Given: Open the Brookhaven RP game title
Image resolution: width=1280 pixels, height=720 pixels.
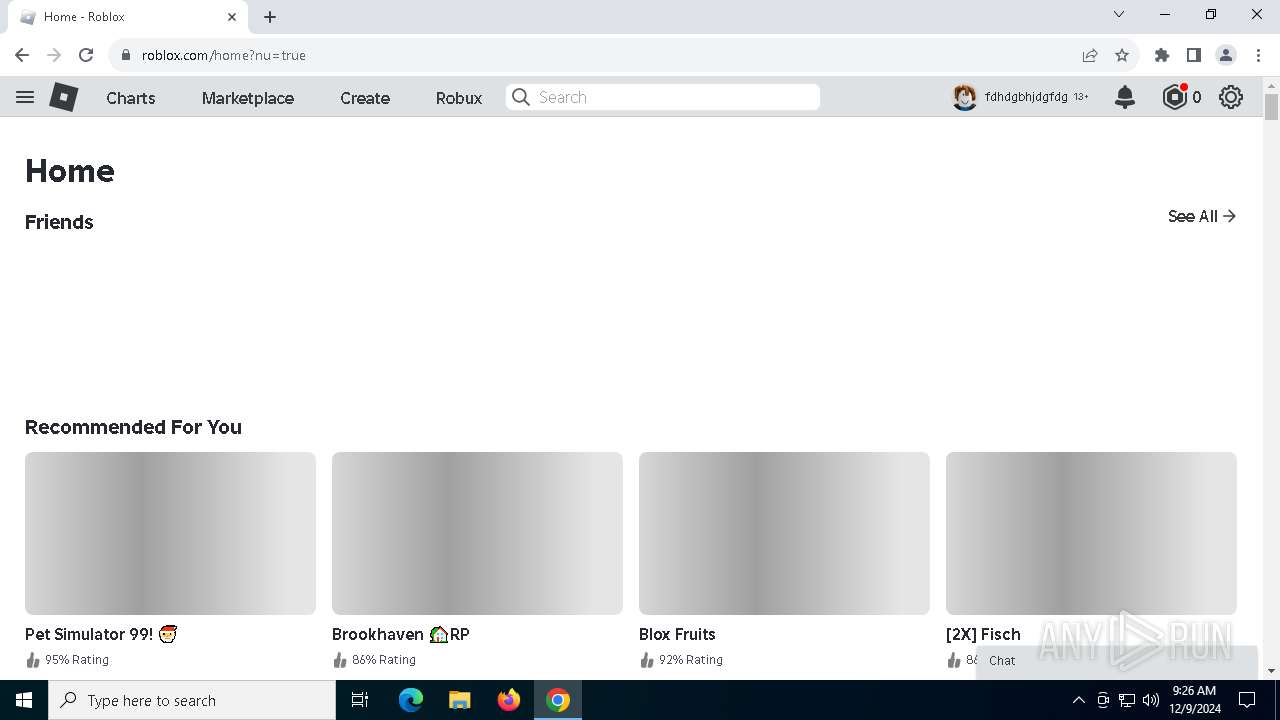Looking at the screenshot, I should (x=401, y=634).
